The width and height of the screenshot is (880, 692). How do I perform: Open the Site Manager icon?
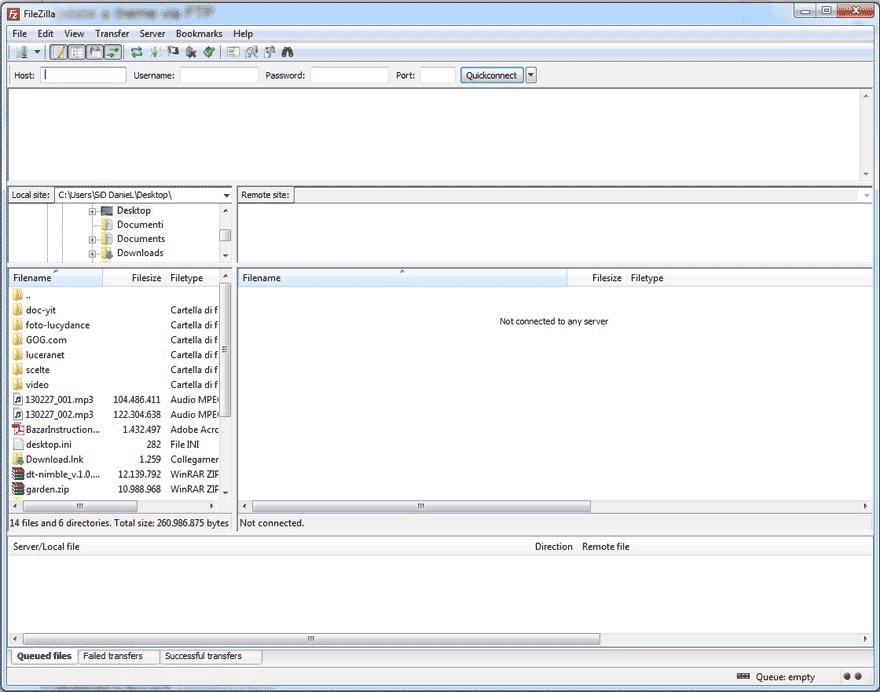tap(22, 52)
